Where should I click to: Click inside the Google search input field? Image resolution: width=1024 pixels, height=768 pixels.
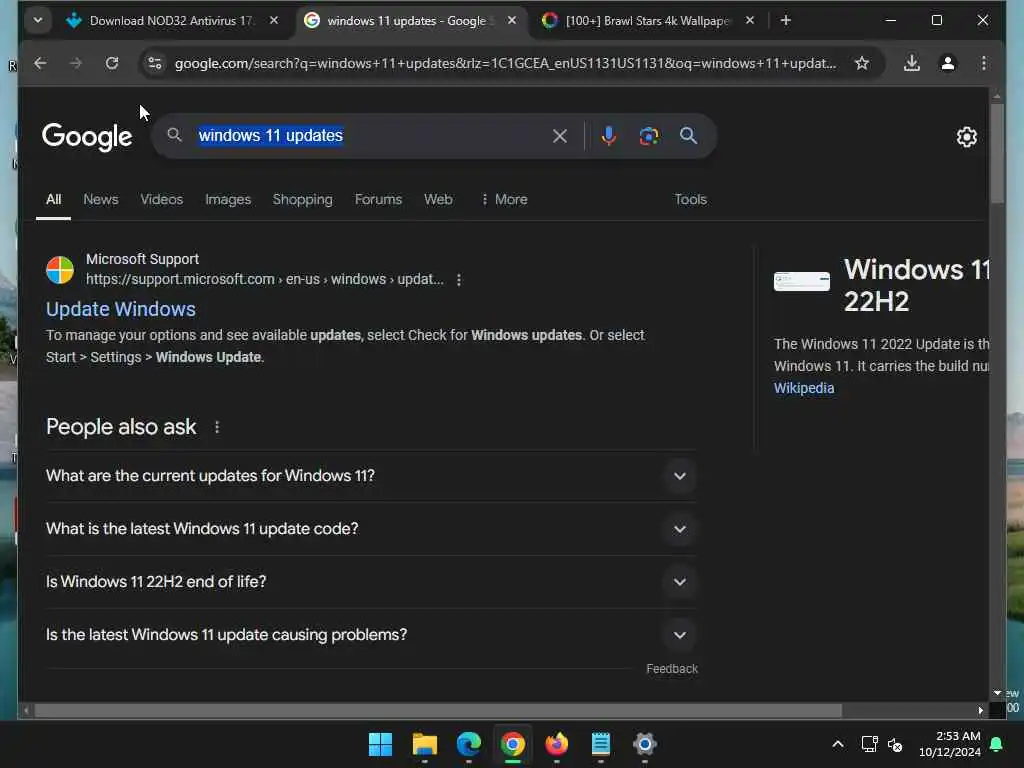[372, 136]
